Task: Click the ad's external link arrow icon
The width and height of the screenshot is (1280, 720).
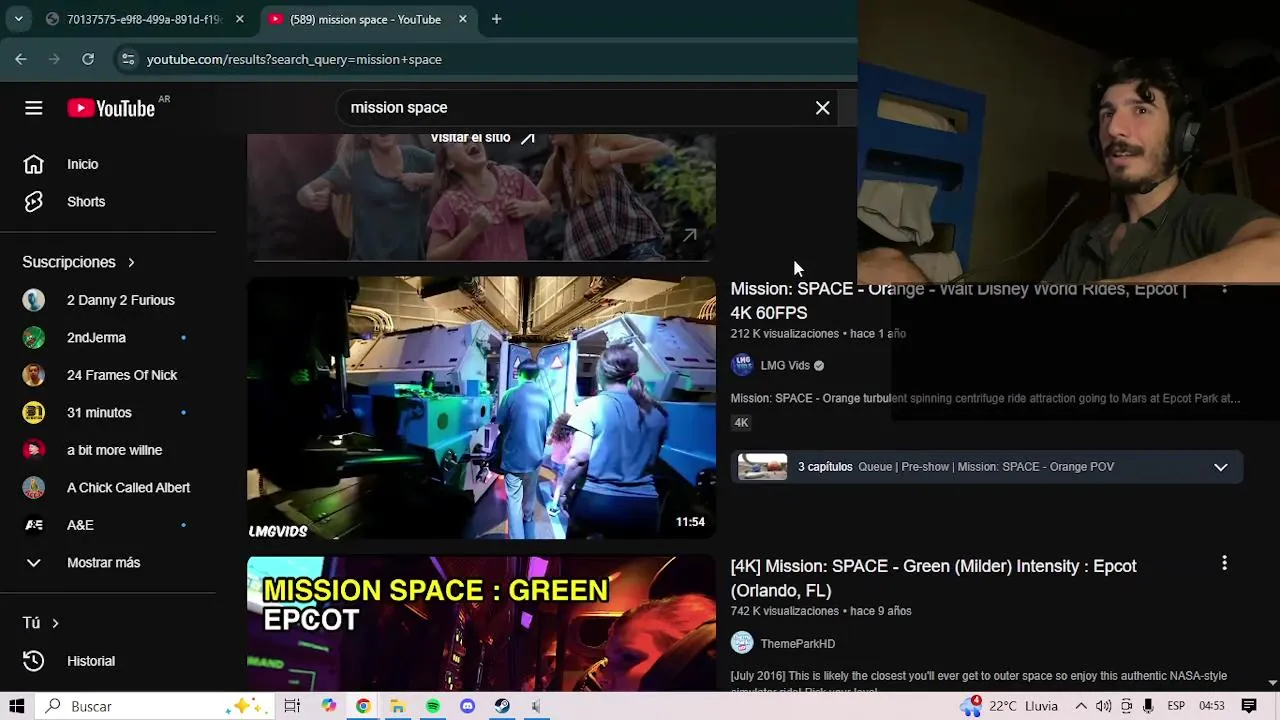Action: 690,236
